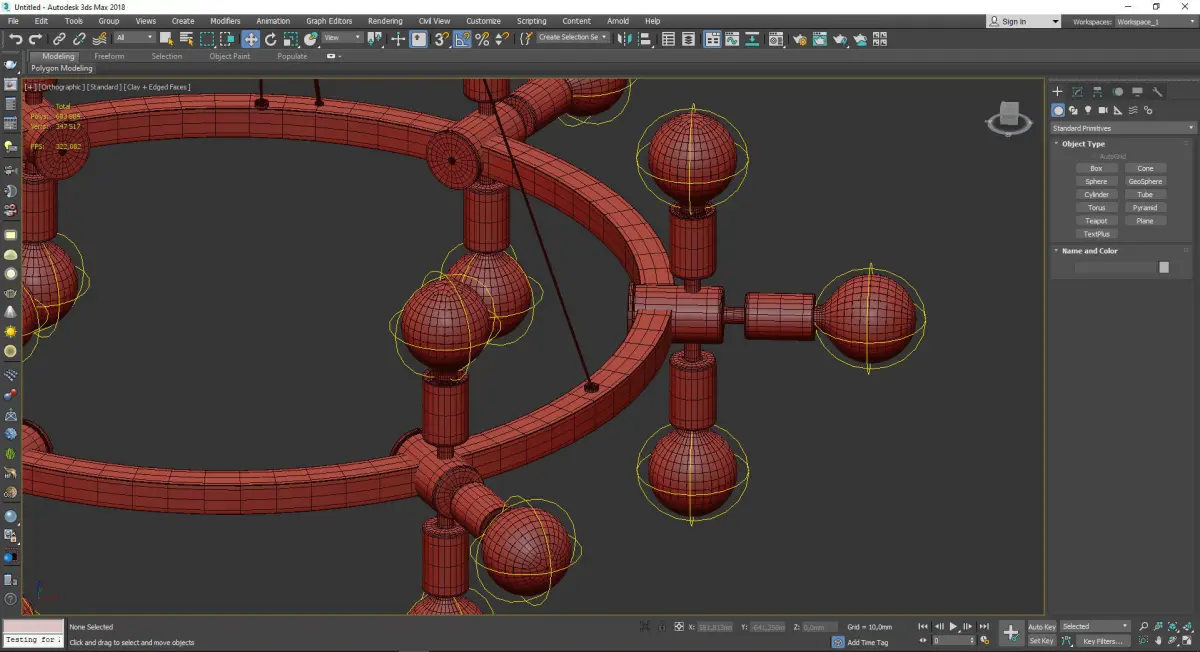Toggle the Angle Snap button
1200x652 pixels.
coord(462,39)
